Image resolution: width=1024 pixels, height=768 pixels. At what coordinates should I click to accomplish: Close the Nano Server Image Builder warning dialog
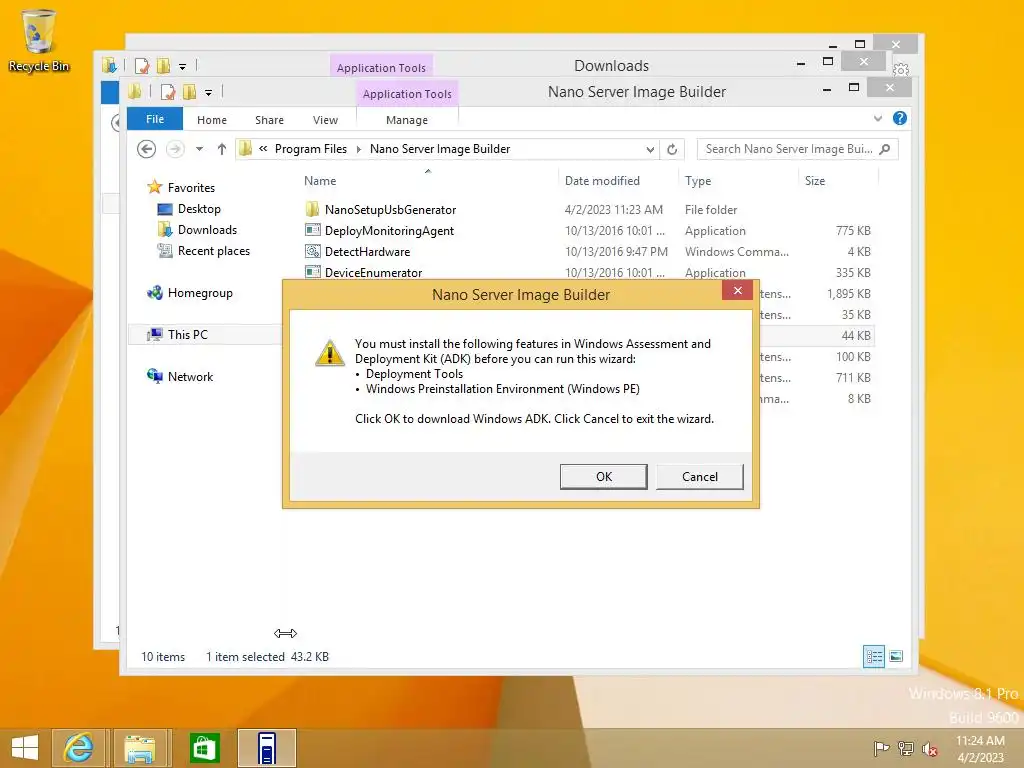[x=737, y=291]
